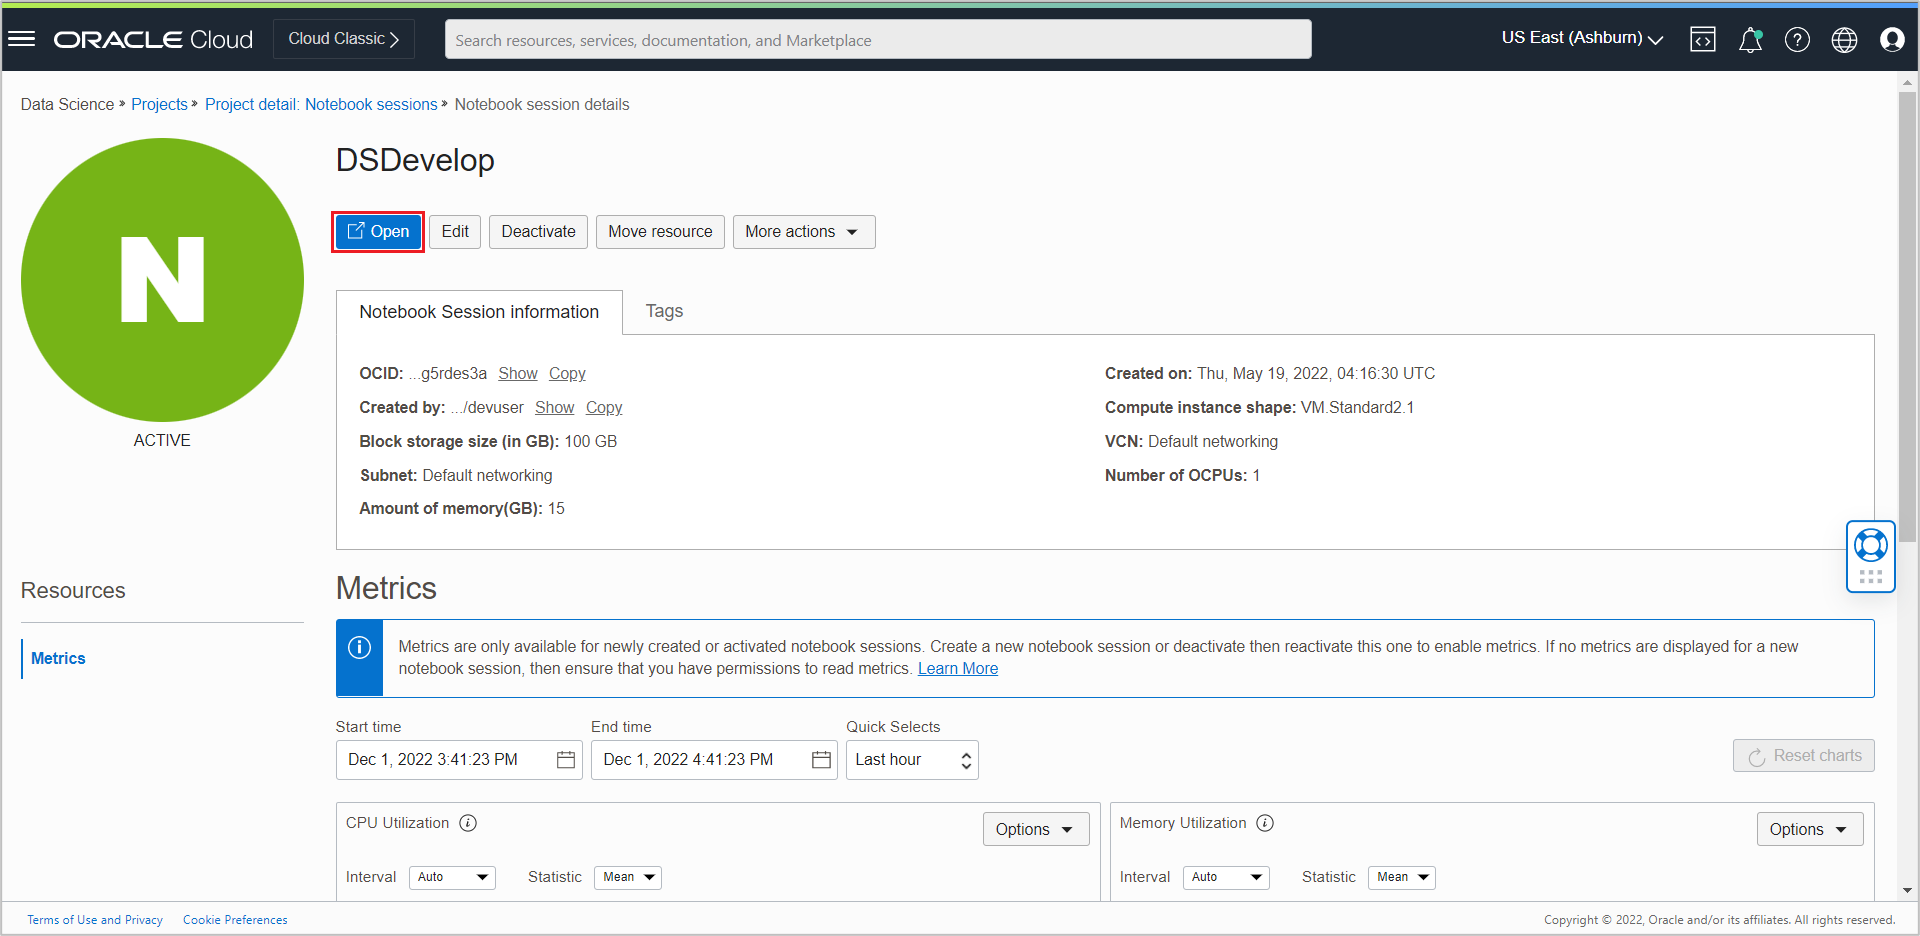View the CPU Utilization info tooltip icon
1920x936 pixels.
click(467, 823)
